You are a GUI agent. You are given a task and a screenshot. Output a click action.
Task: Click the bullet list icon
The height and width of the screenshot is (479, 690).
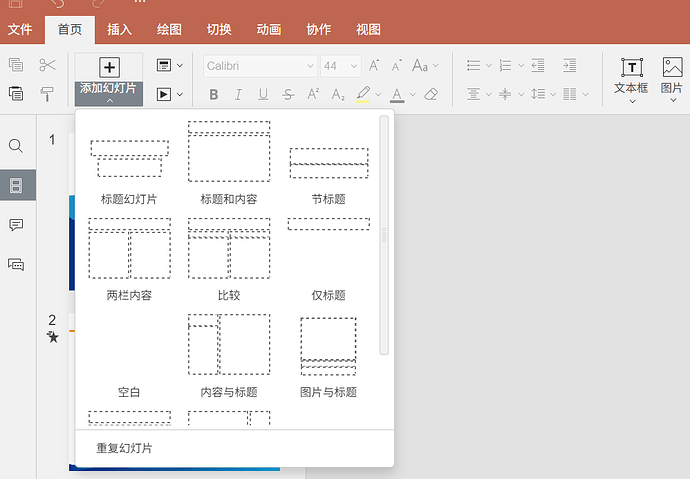point(474,66)
